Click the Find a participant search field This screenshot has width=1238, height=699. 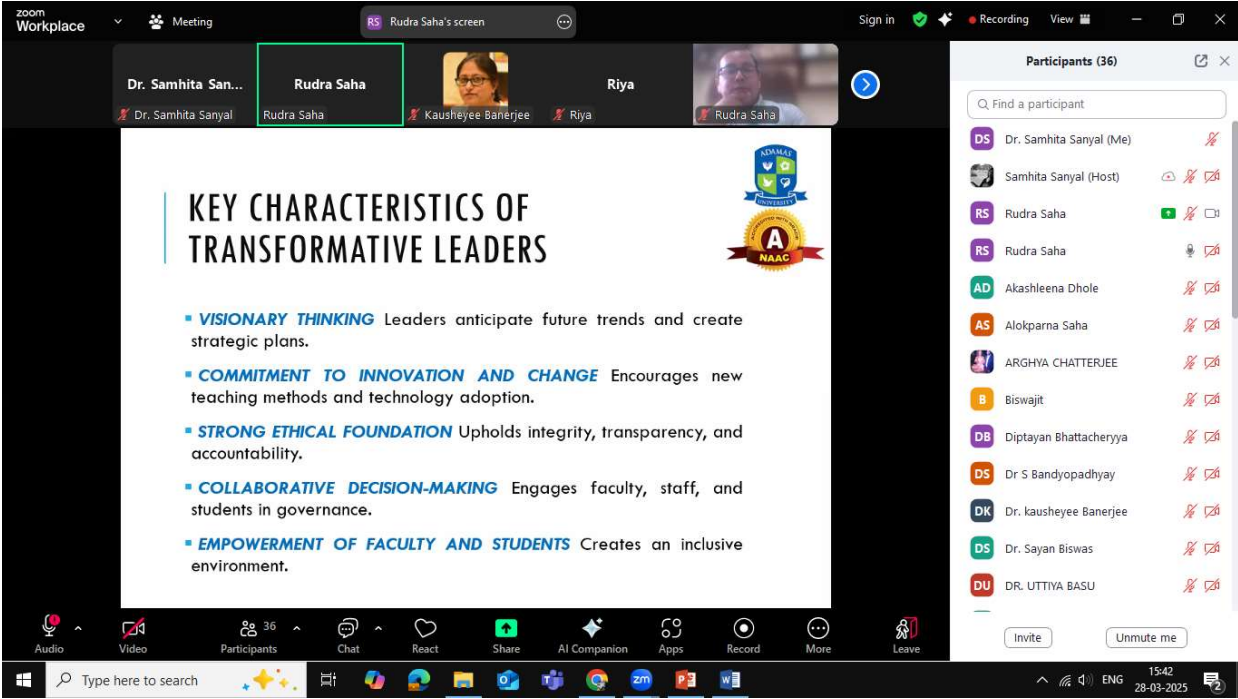point(1096,104)
